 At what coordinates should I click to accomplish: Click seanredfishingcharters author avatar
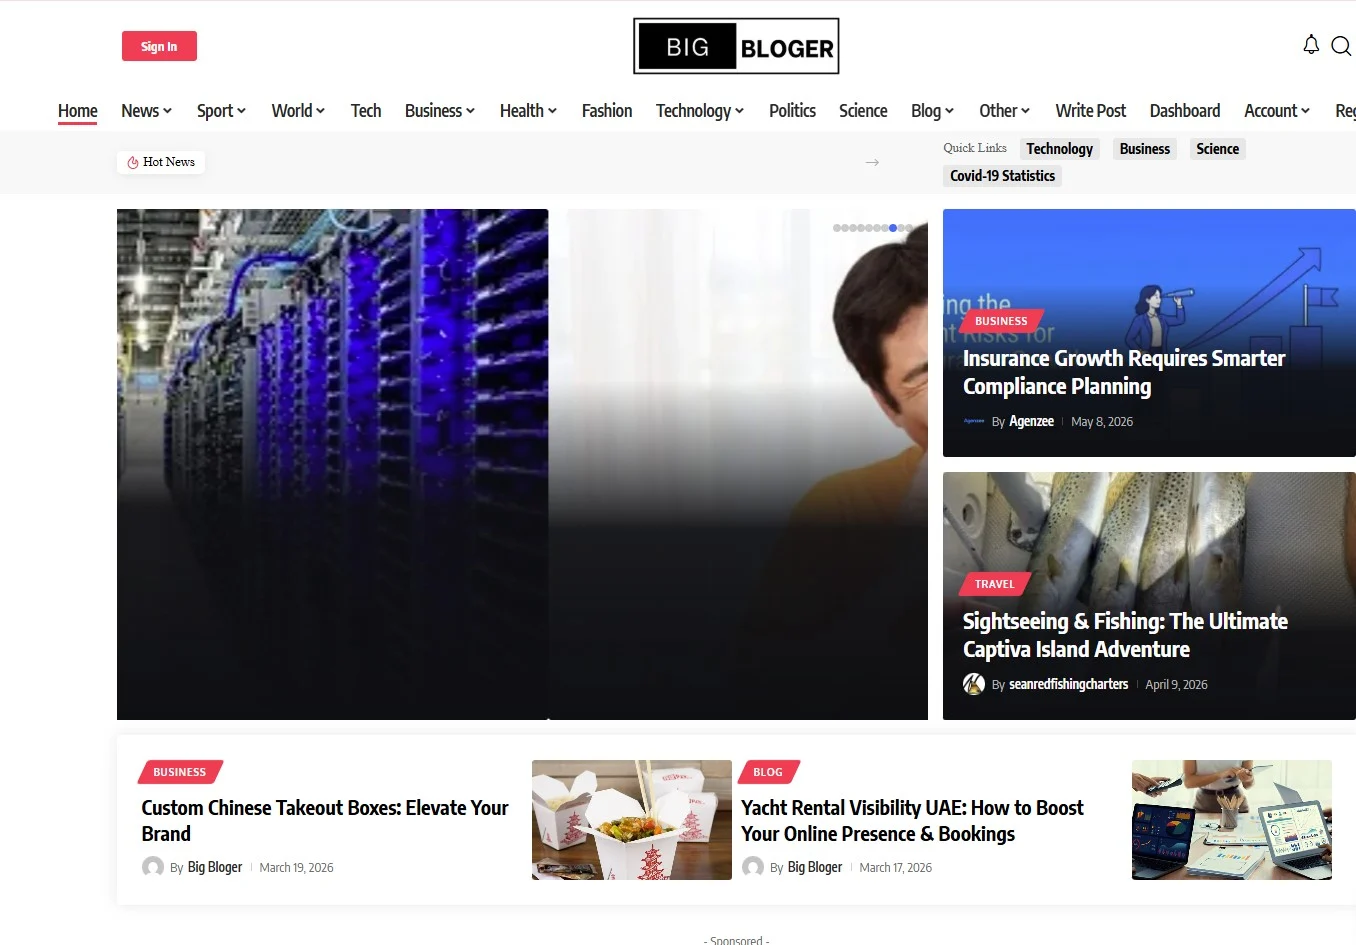(x=974, y=684)
